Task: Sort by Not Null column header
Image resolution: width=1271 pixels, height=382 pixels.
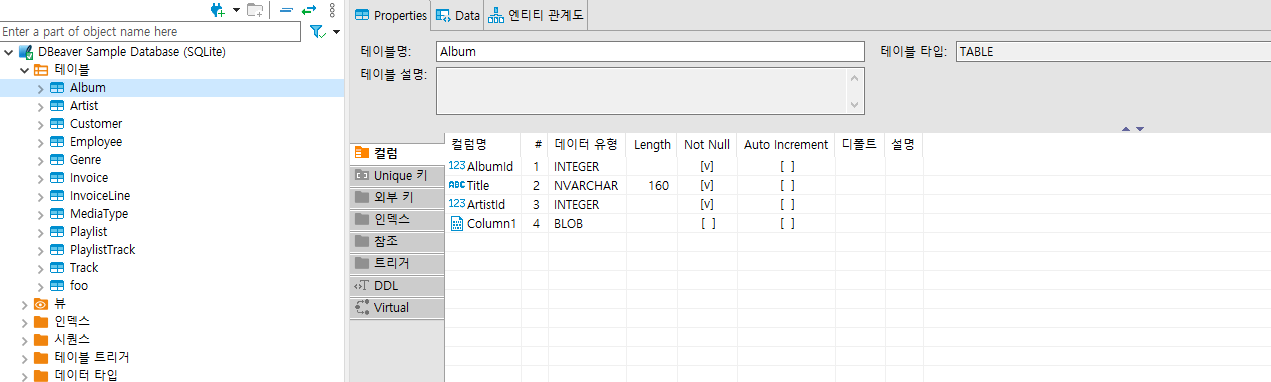Action: pos(707,144)
